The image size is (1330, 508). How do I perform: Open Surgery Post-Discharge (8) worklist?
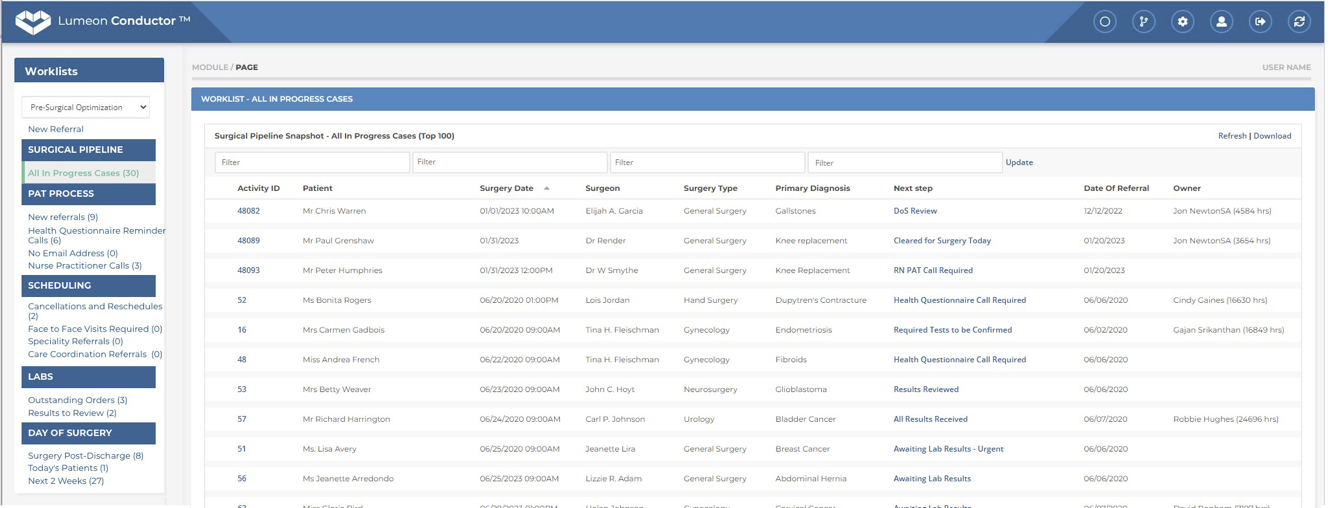[86, 457]
